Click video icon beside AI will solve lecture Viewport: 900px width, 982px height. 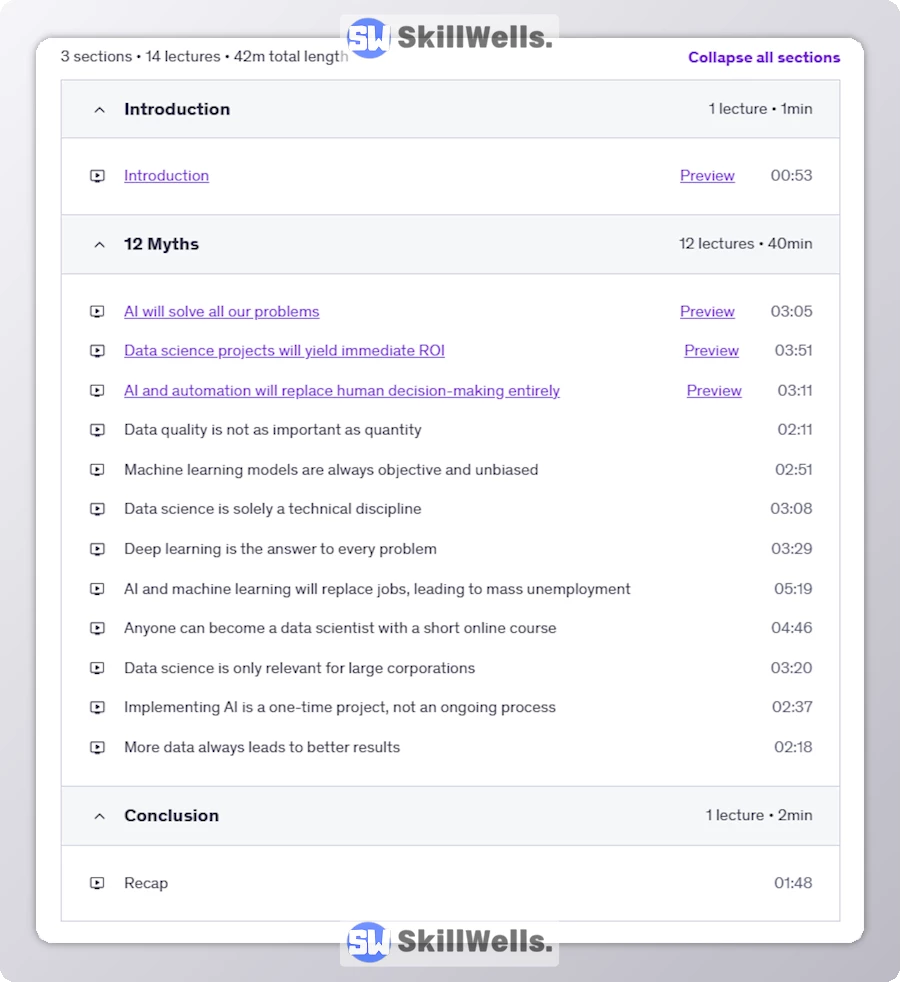pyautogui.click(x=97, y=312)
